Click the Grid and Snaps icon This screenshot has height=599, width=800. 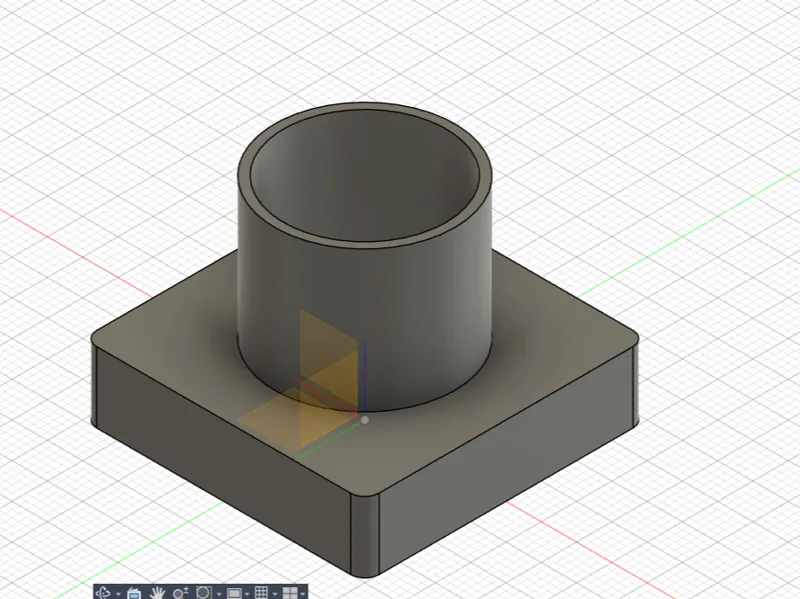point(261,593)
